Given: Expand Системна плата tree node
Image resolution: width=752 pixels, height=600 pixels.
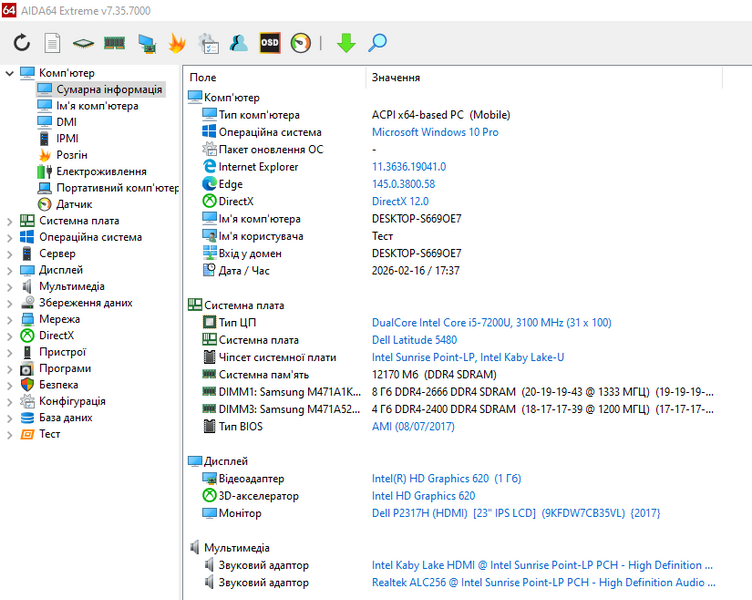Looking at the screenshot, I should pyautogui.click(x=9, y=222).
